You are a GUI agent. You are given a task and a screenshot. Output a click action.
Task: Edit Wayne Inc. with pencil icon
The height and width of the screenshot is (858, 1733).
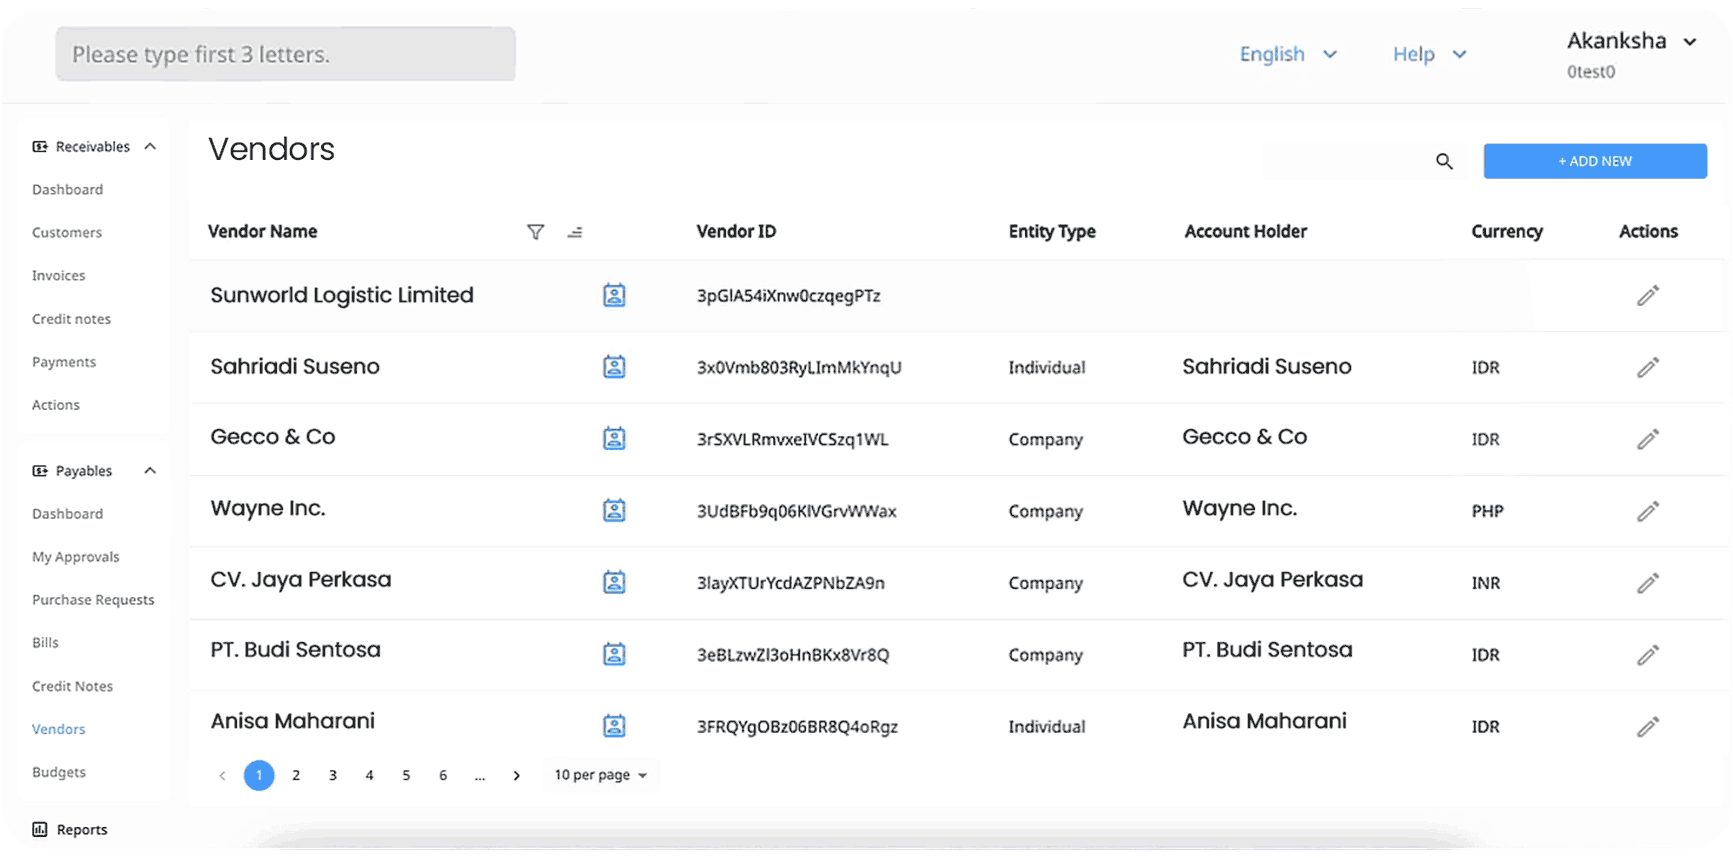click(1648, 511)
